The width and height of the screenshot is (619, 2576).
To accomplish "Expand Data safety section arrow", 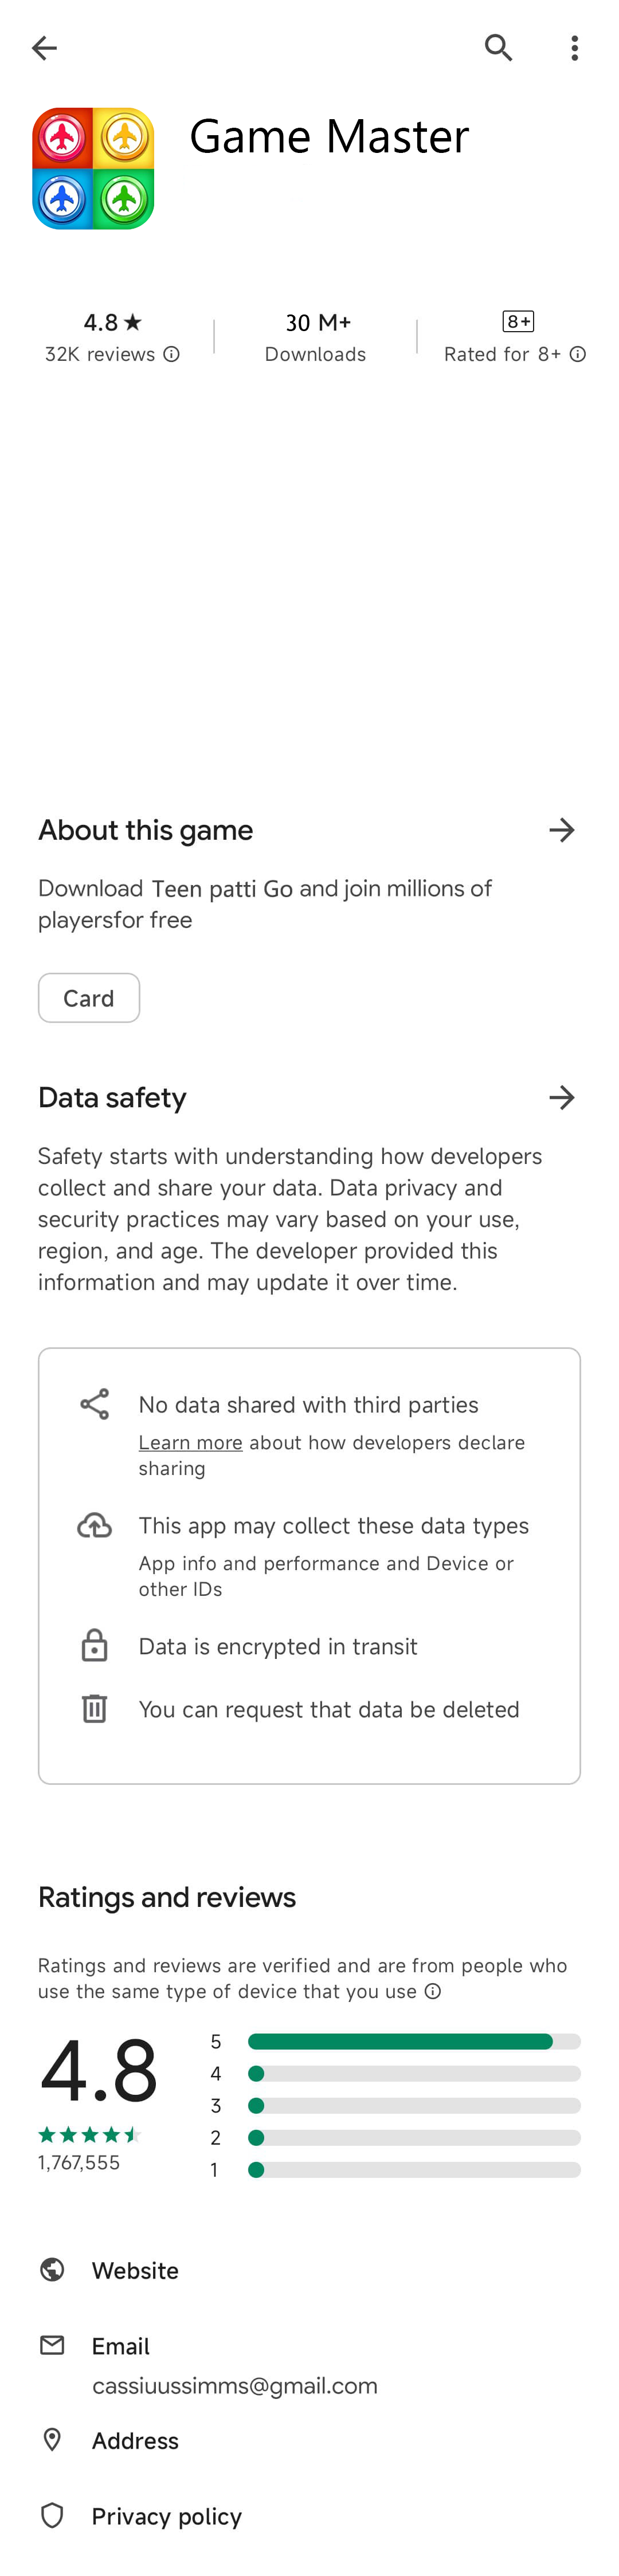I will (561, 1097).
